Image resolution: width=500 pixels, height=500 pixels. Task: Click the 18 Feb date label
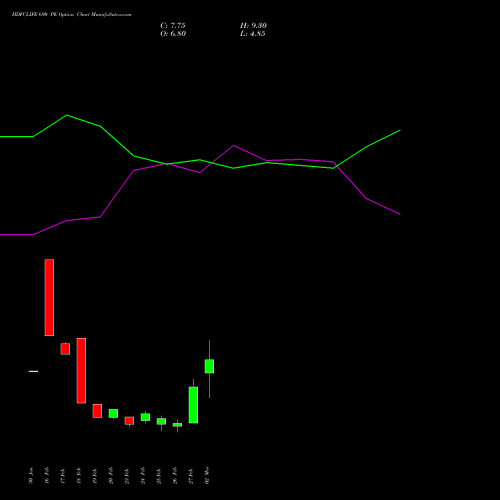click(x=79, y=476)
